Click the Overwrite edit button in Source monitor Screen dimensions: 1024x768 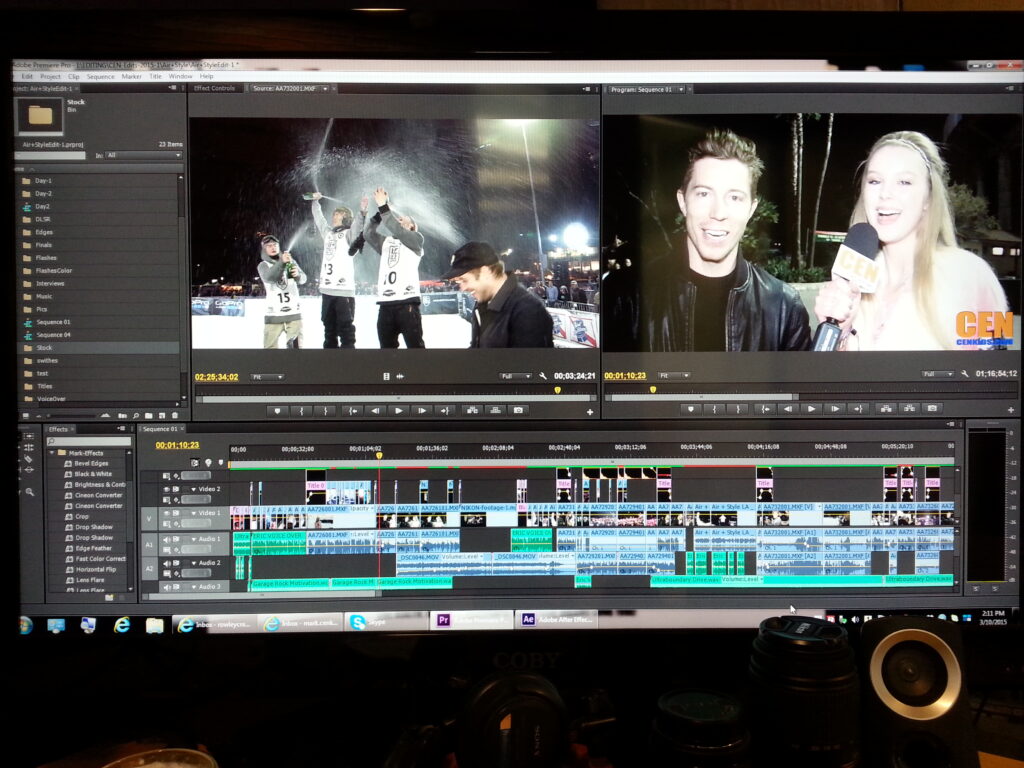click(x=495, y=410)
